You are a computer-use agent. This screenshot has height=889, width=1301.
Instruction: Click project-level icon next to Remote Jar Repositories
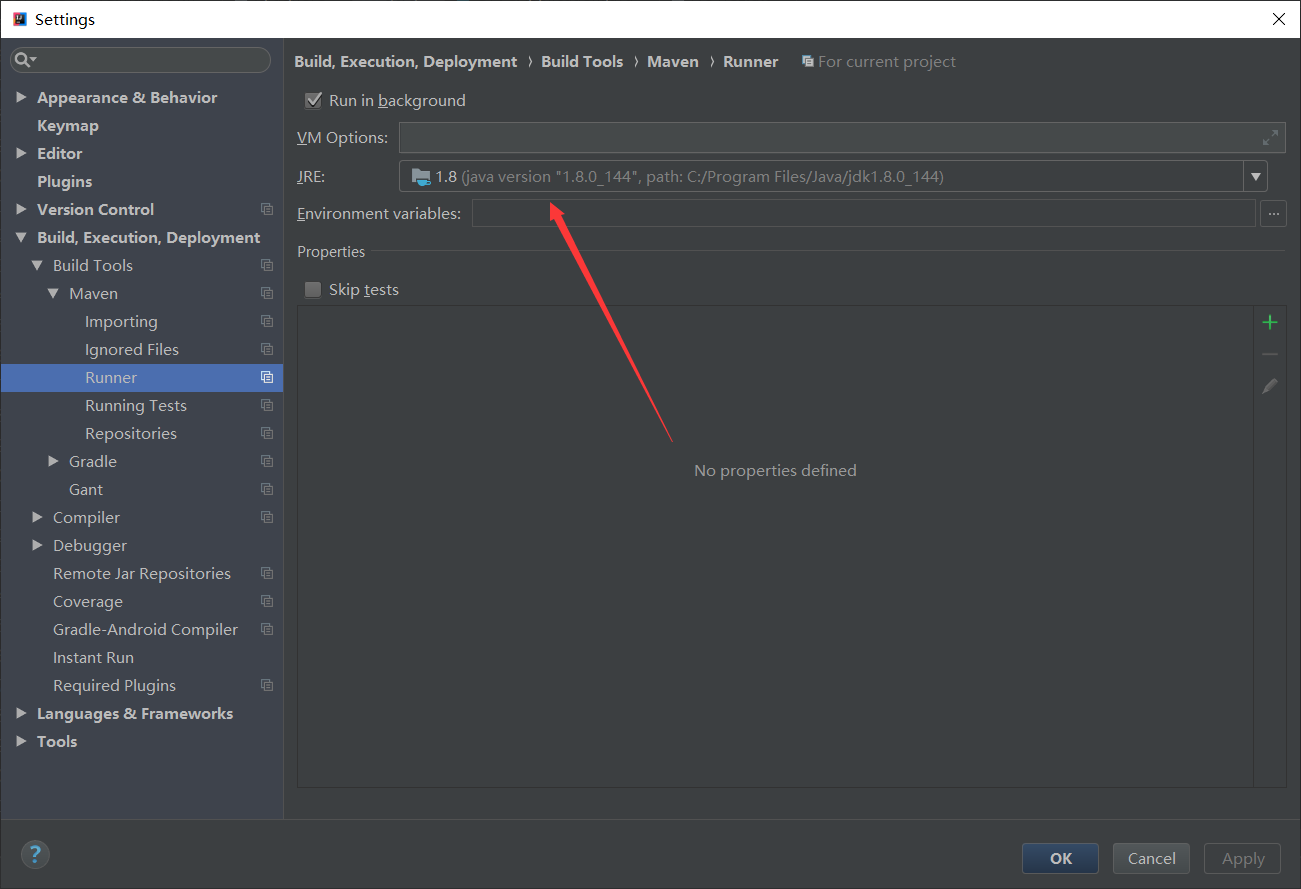click(x=267, y=573)
